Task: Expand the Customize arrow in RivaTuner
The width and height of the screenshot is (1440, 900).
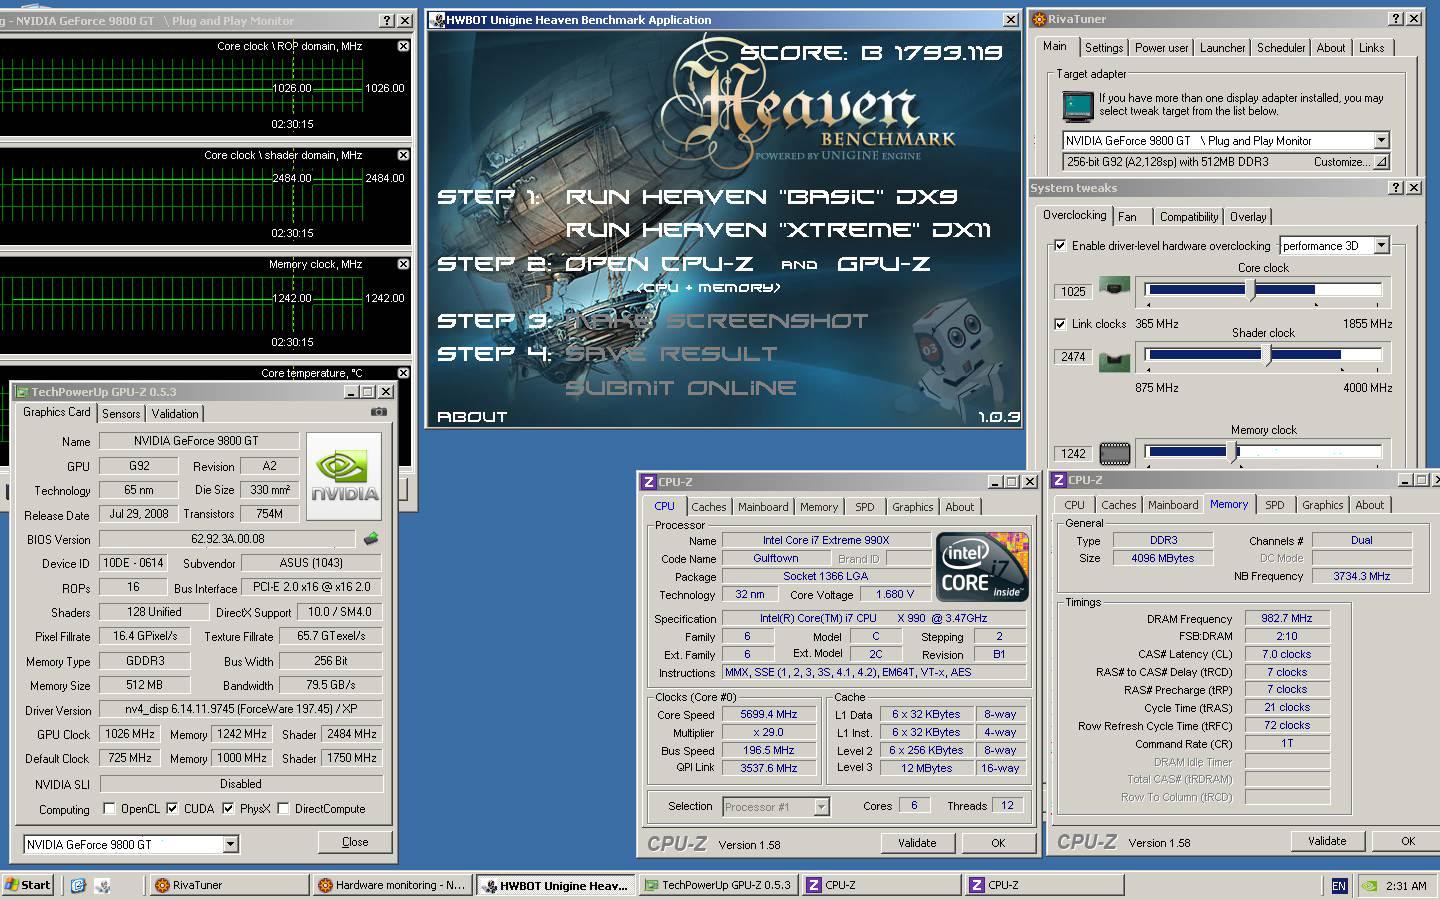Action: [1381, 162]
